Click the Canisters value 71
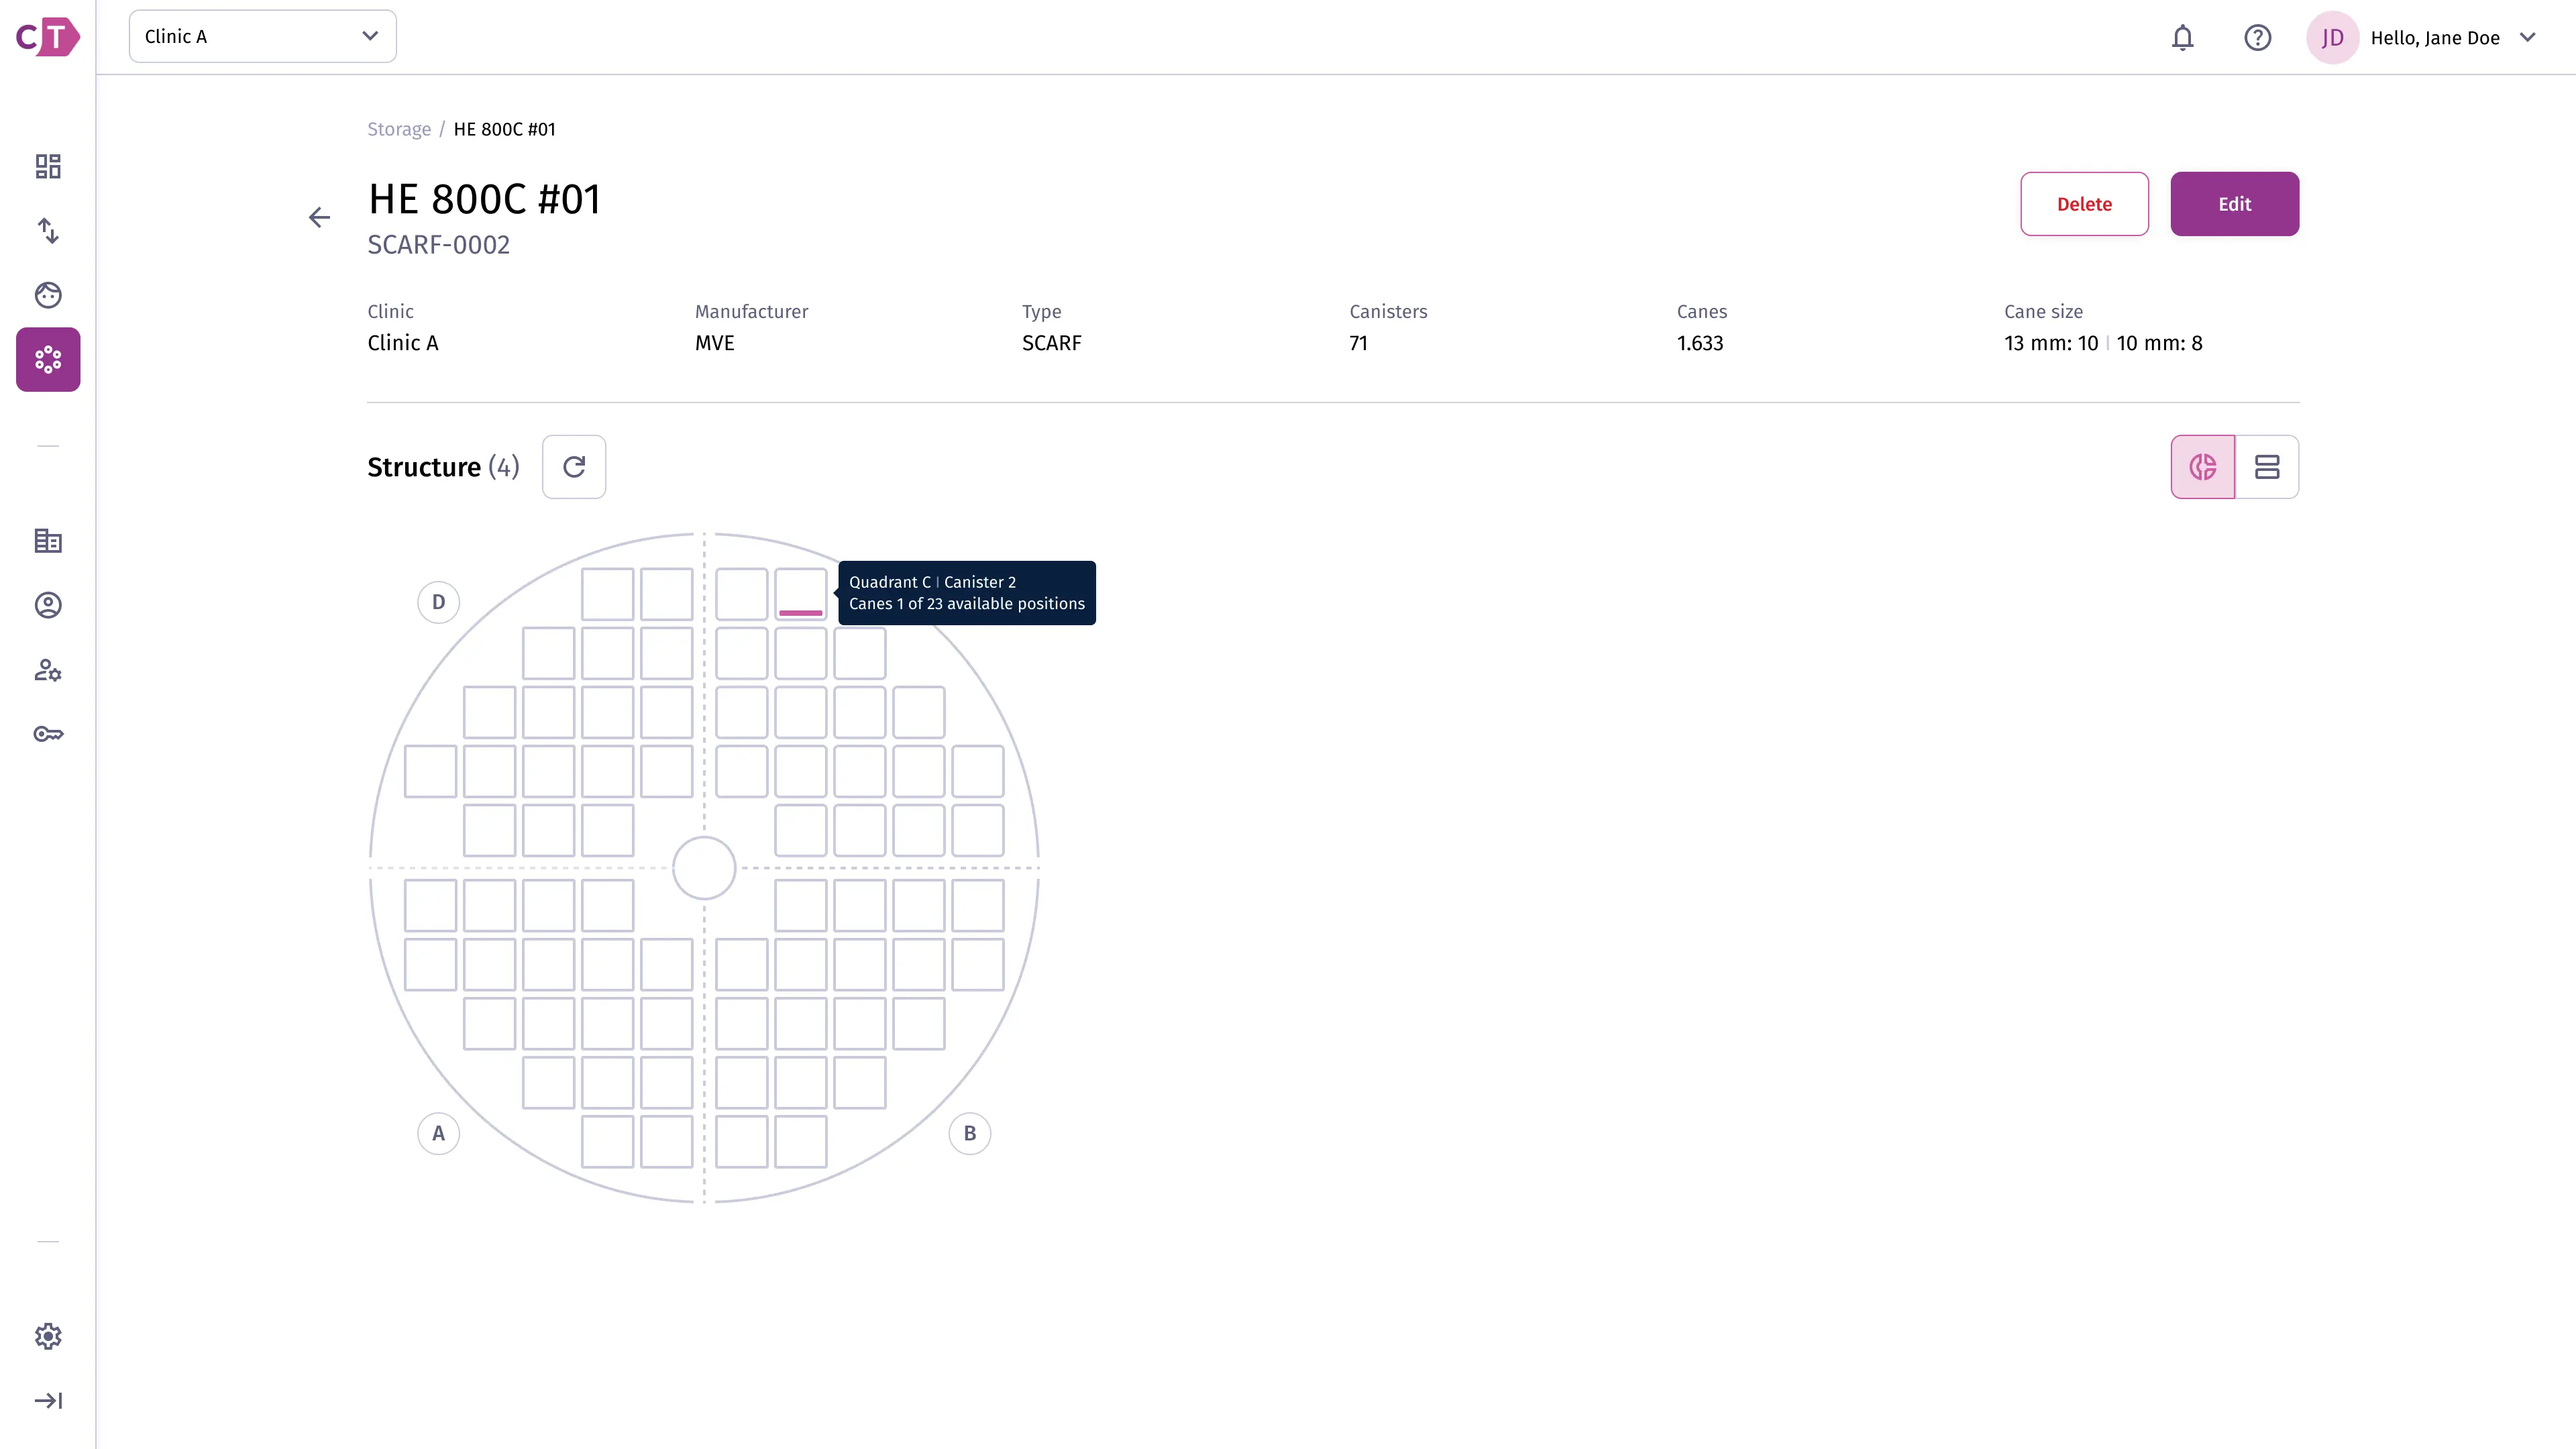Viewport: 2576px width, 1449px height. [1358, 343]
